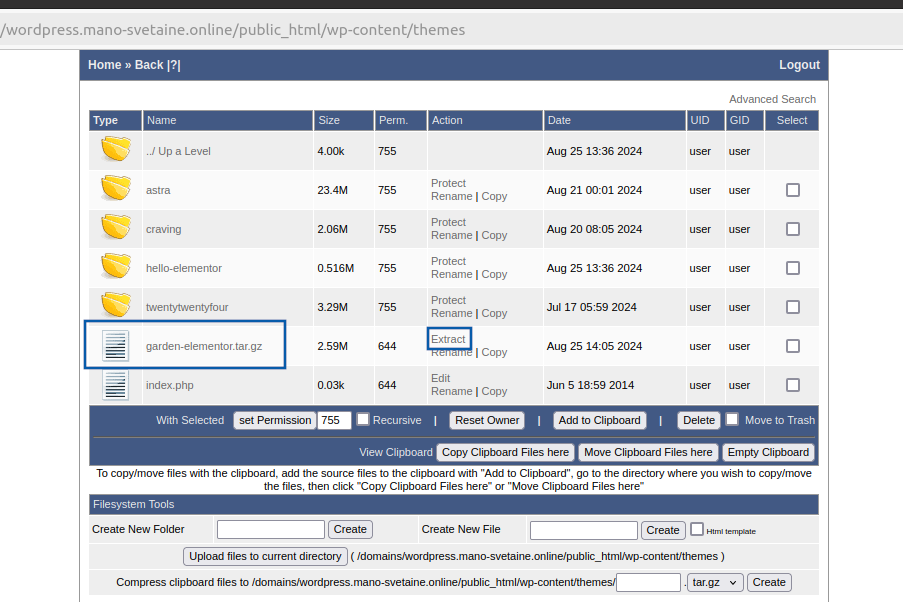Click Copy Clipboard Files here
The width and height of the screenshot is (903, 602).
click(x=506, y=452)
